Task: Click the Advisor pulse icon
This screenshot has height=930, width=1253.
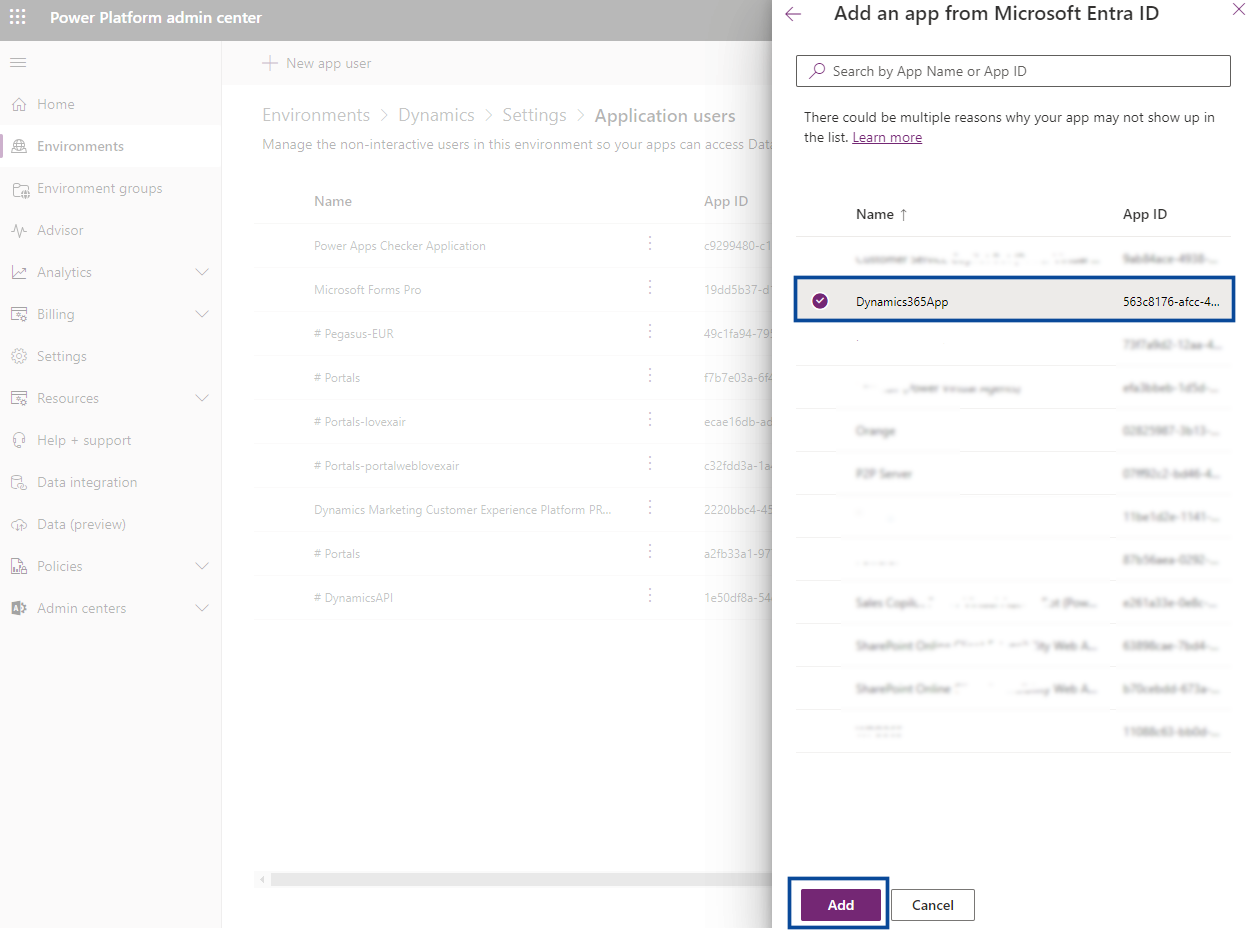Action: pyautogui.click(x=18, y=230)
